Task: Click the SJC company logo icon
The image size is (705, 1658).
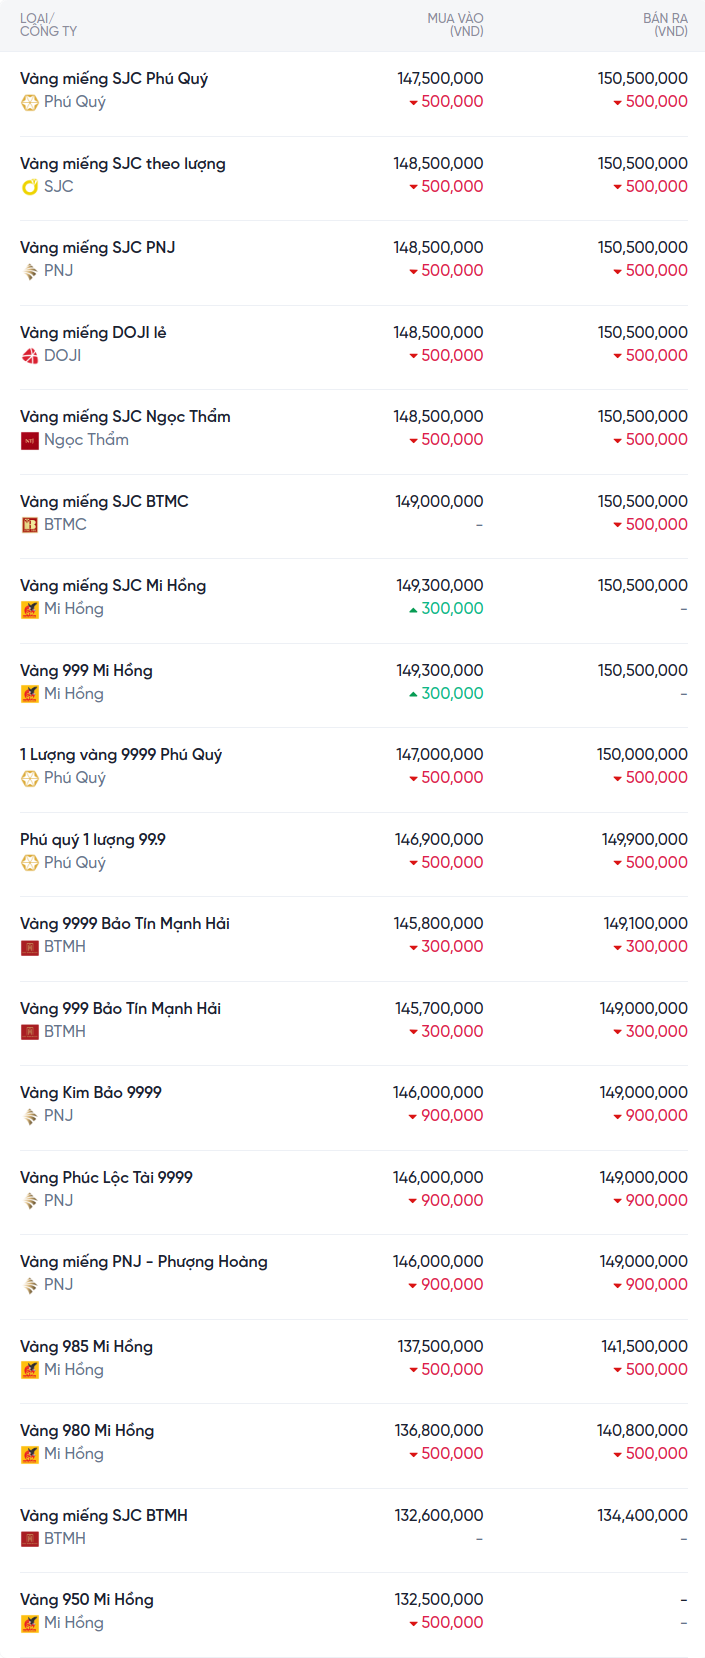Action: coord(30,187)
